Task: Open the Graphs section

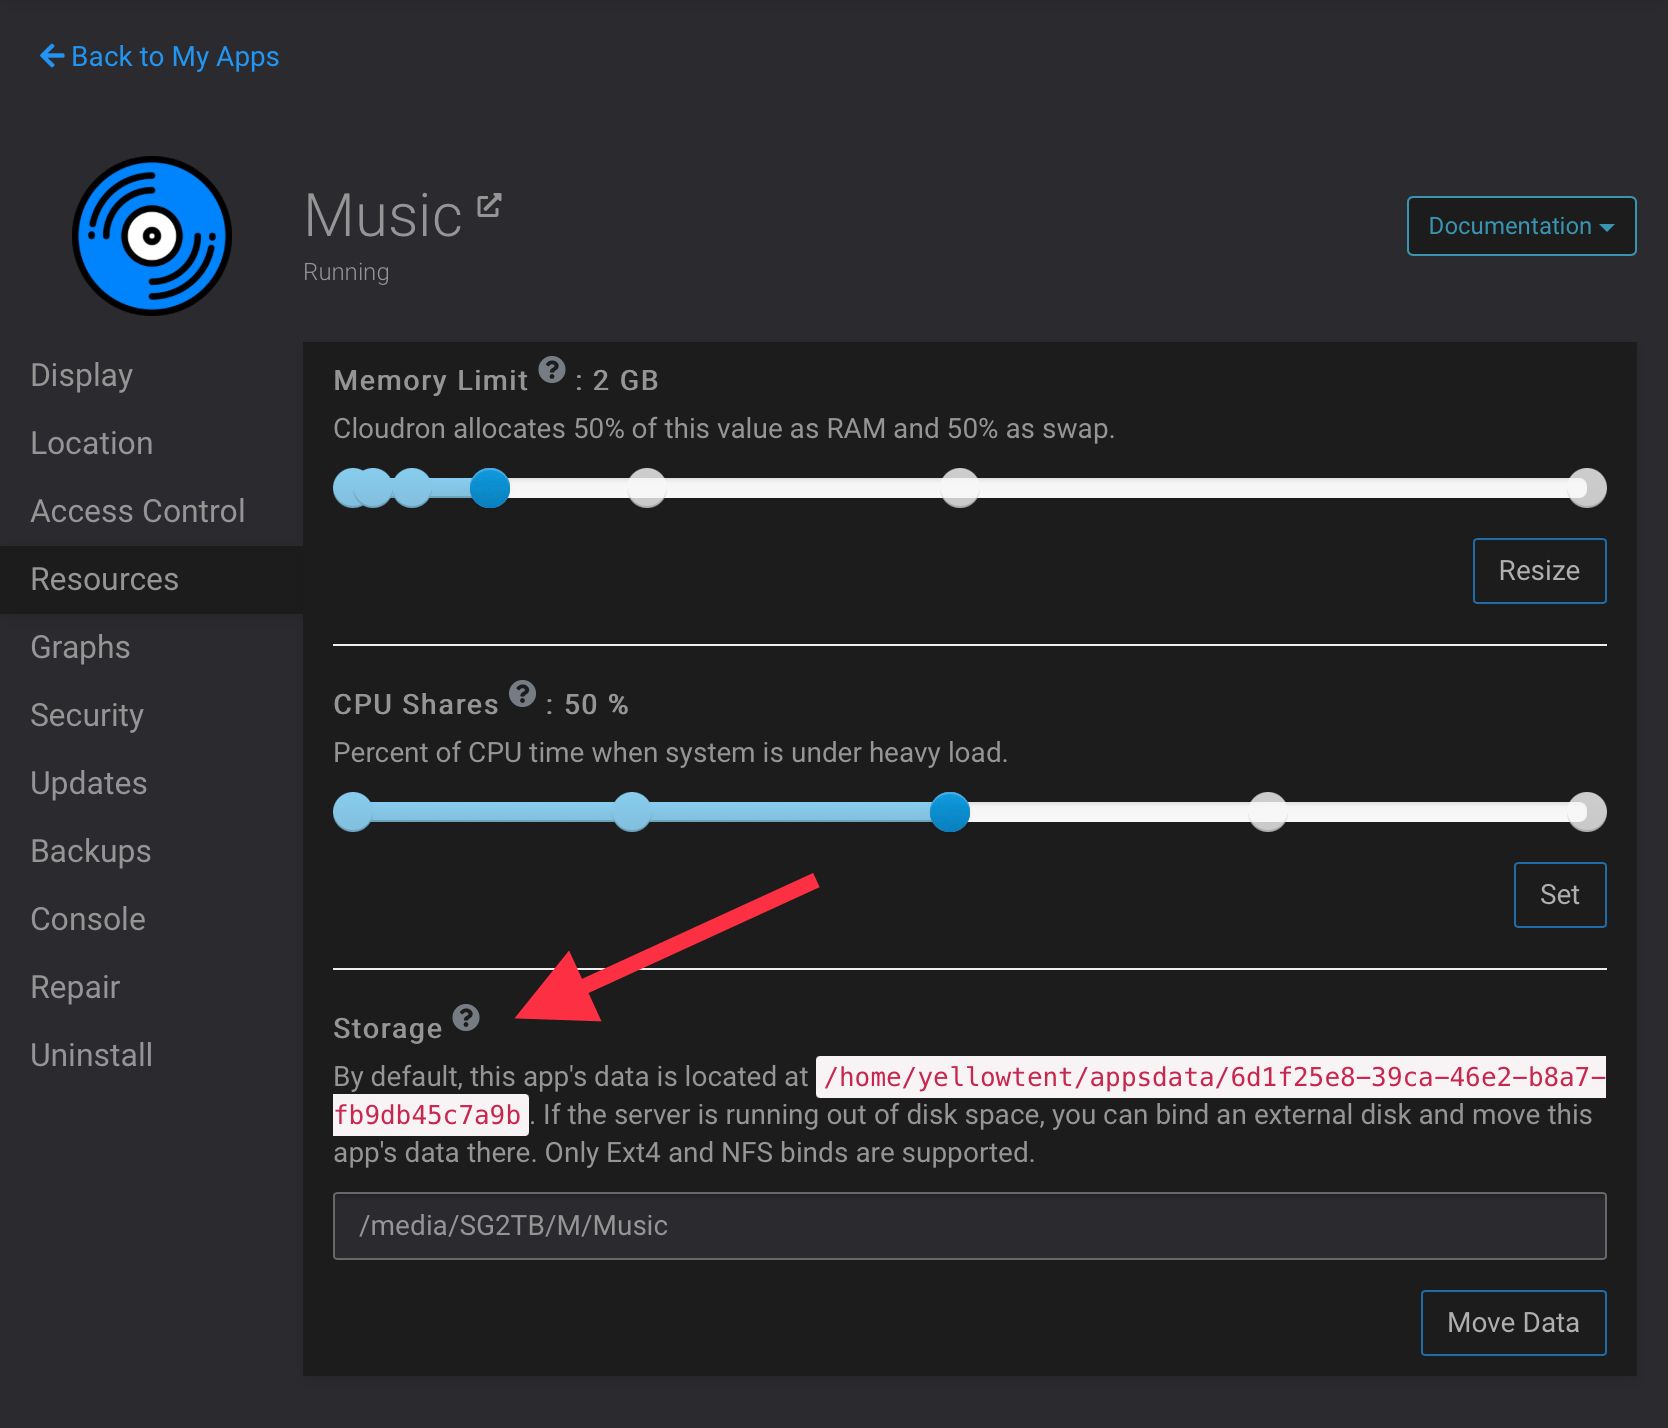Action: 81,647
